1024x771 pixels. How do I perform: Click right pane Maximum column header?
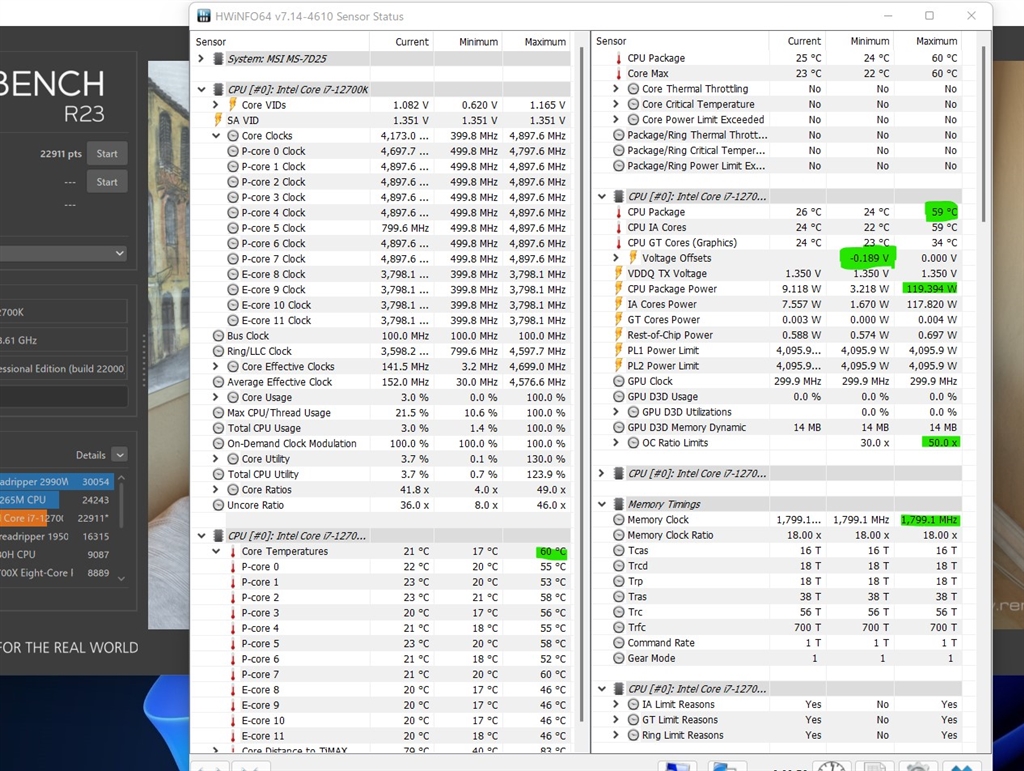[927, 41]
